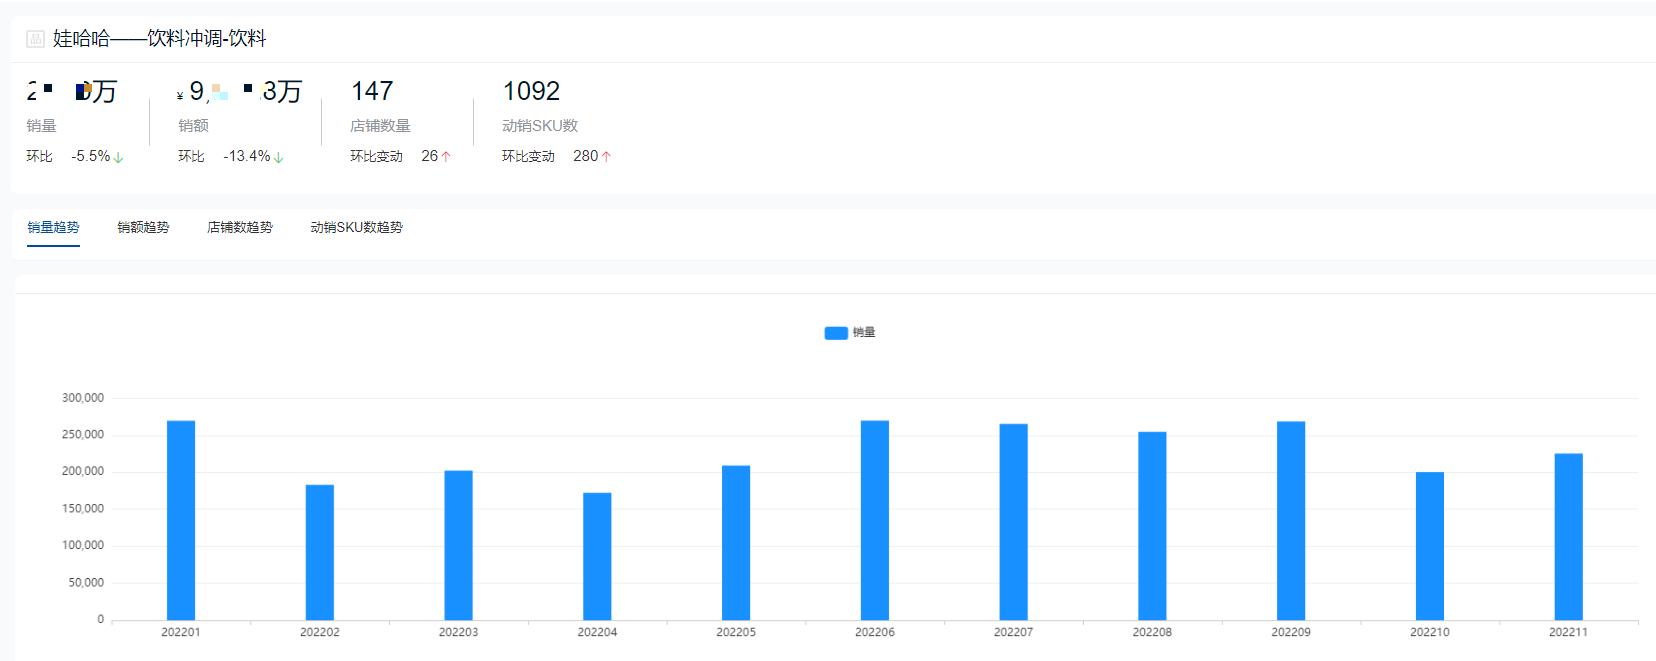Image resolution: width=1656 pixels, height=661 pixels.
Task: Click the 销量 legend label
Action: click(x=864, y=332)
